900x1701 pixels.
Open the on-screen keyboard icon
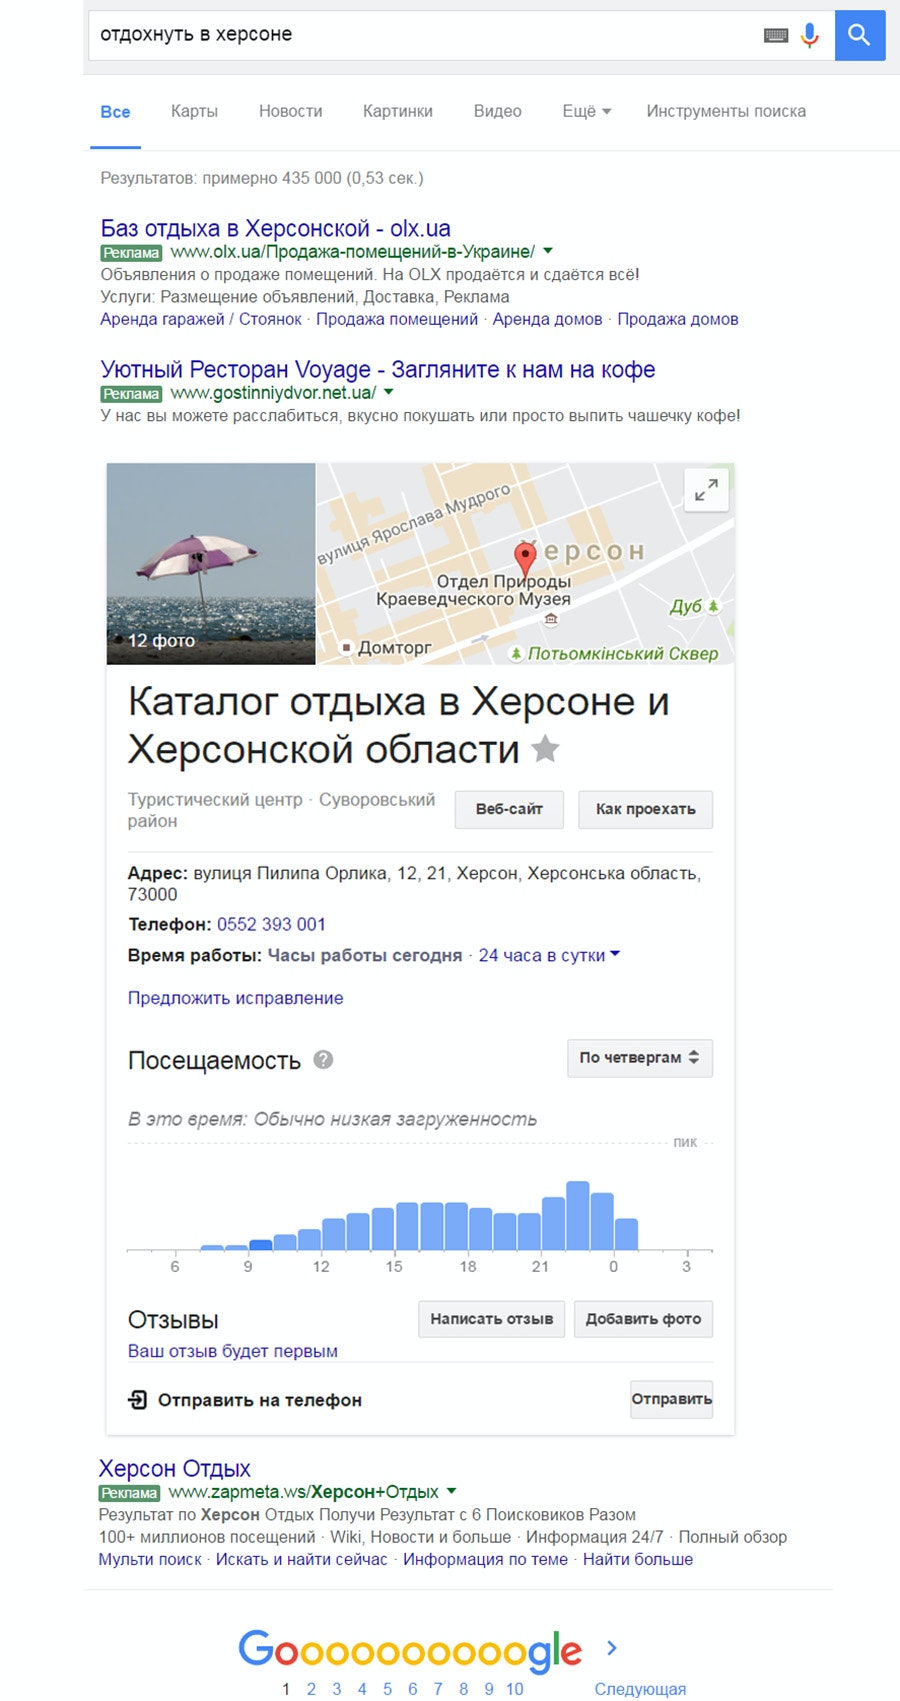[x=776, y=35]
